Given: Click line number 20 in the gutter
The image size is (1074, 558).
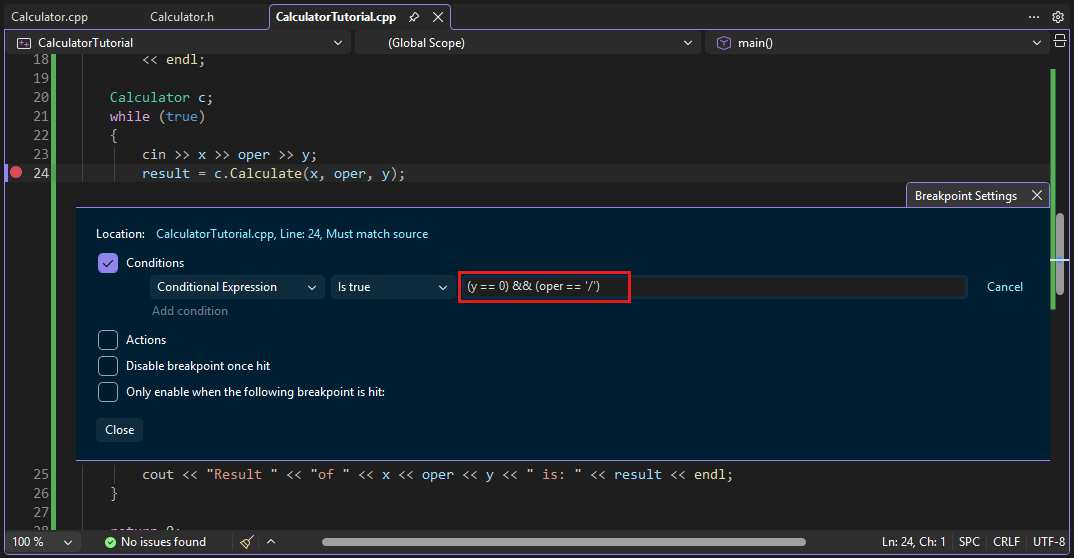Looking at the screenshot, I should (41, 97).
